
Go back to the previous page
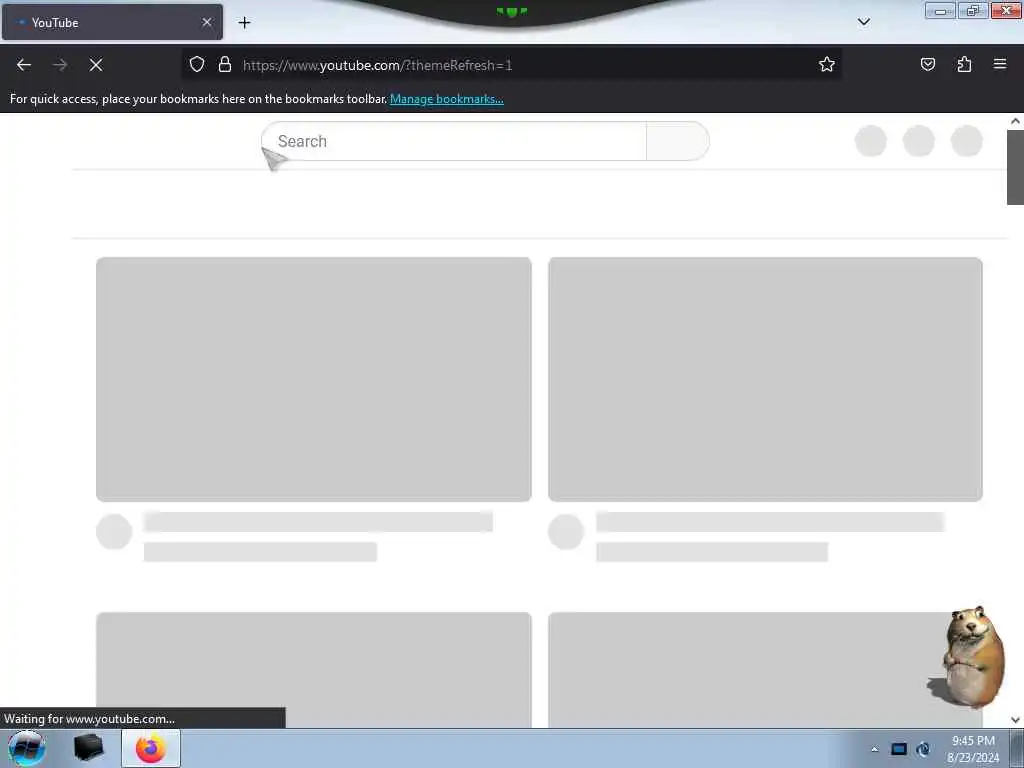pyautogui.click(x=24, y=65)
